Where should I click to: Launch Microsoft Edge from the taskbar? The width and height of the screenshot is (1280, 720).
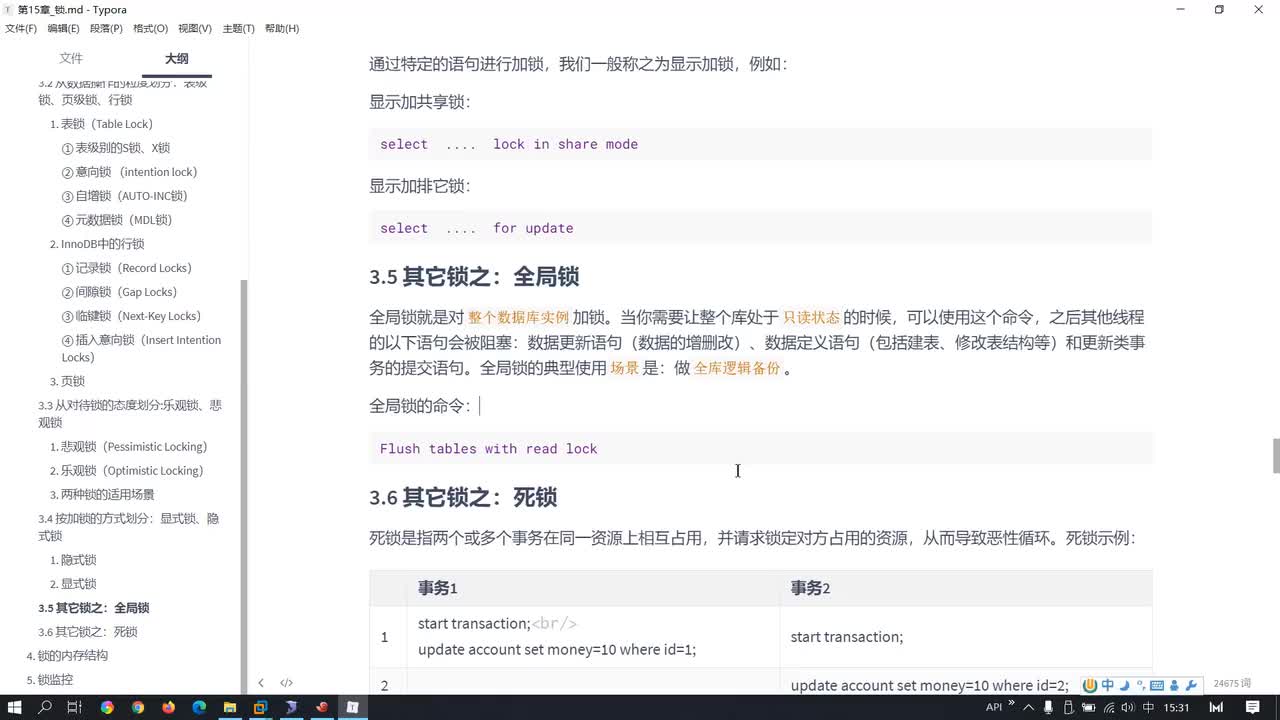point(198,707)
